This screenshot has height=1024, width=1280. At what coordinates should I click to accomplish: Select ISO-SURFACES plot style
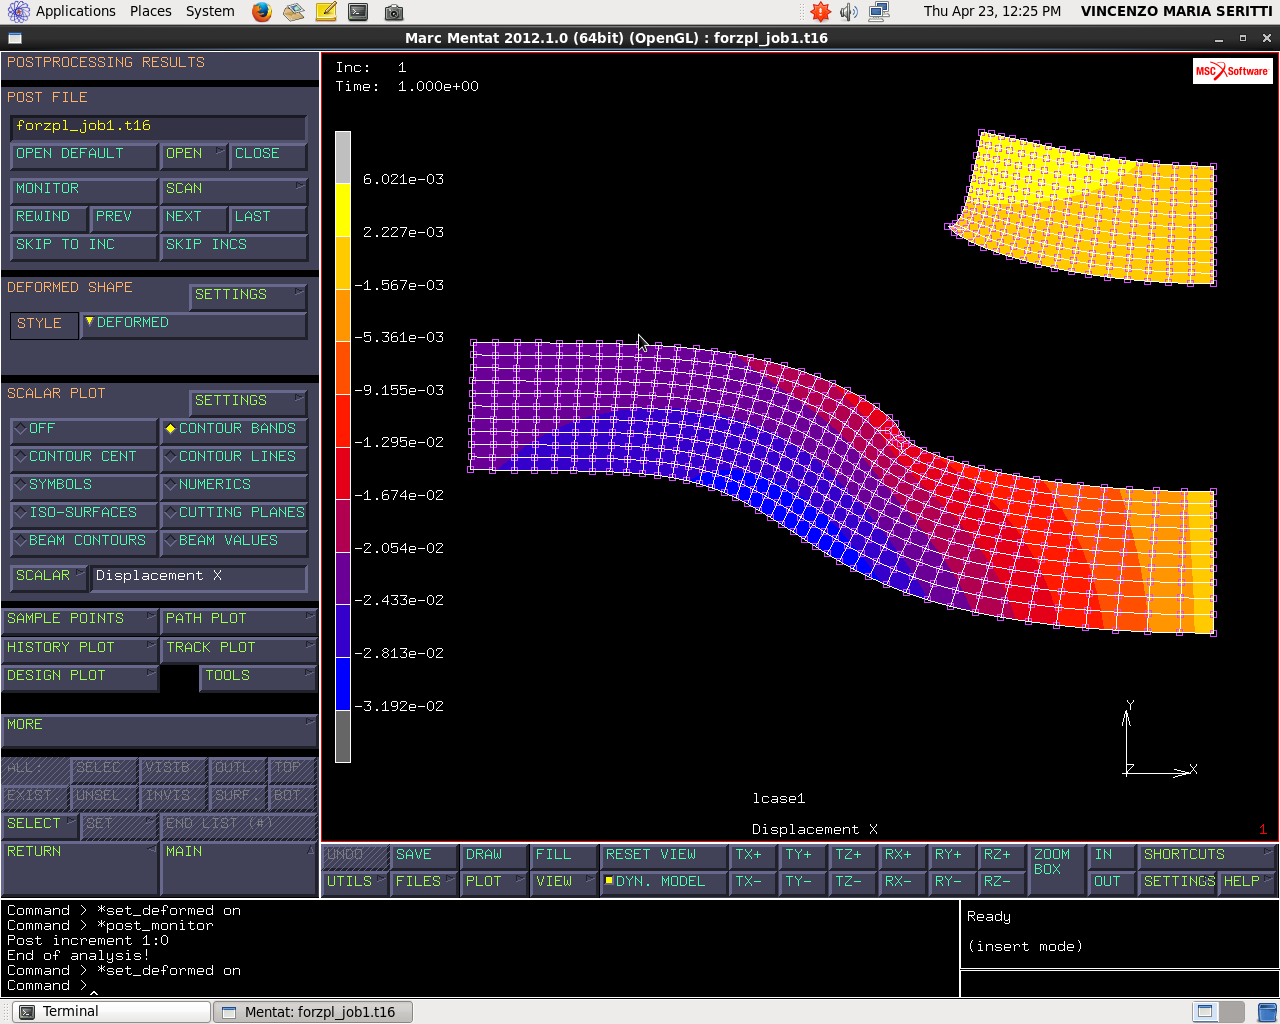click(84, 513)
